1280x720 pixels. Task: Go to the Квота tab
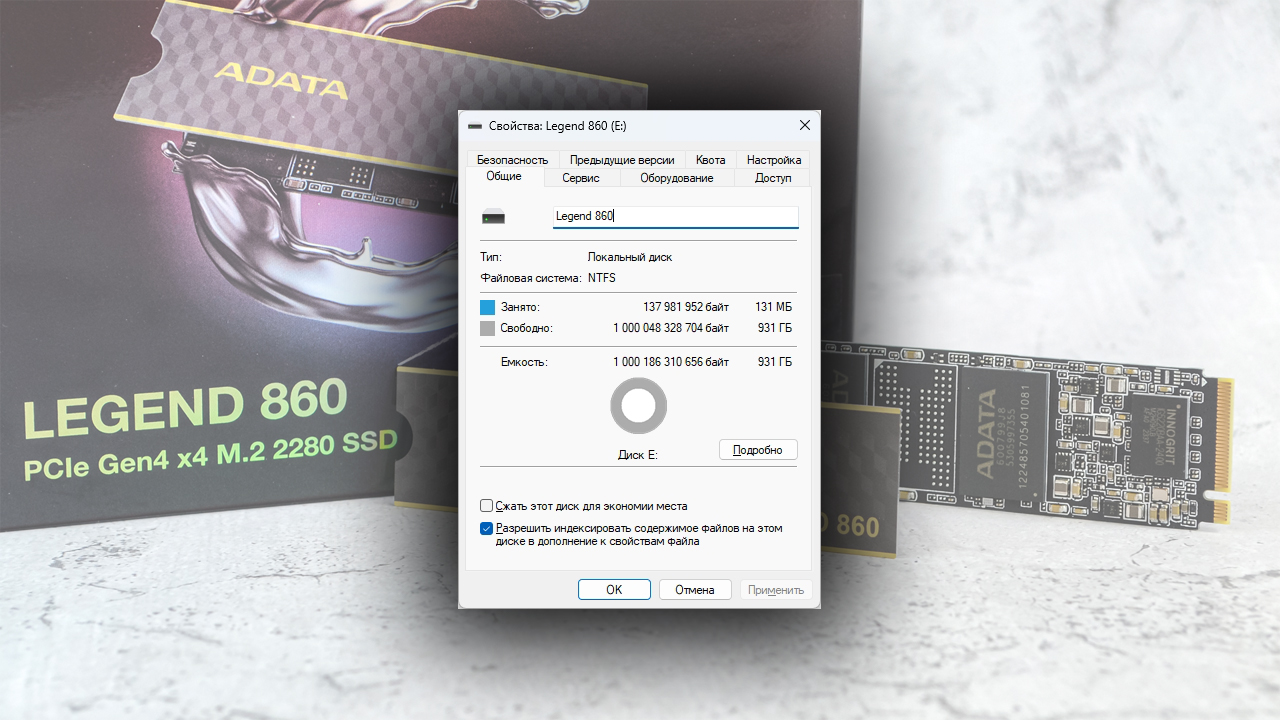click(x=711, y=160)
